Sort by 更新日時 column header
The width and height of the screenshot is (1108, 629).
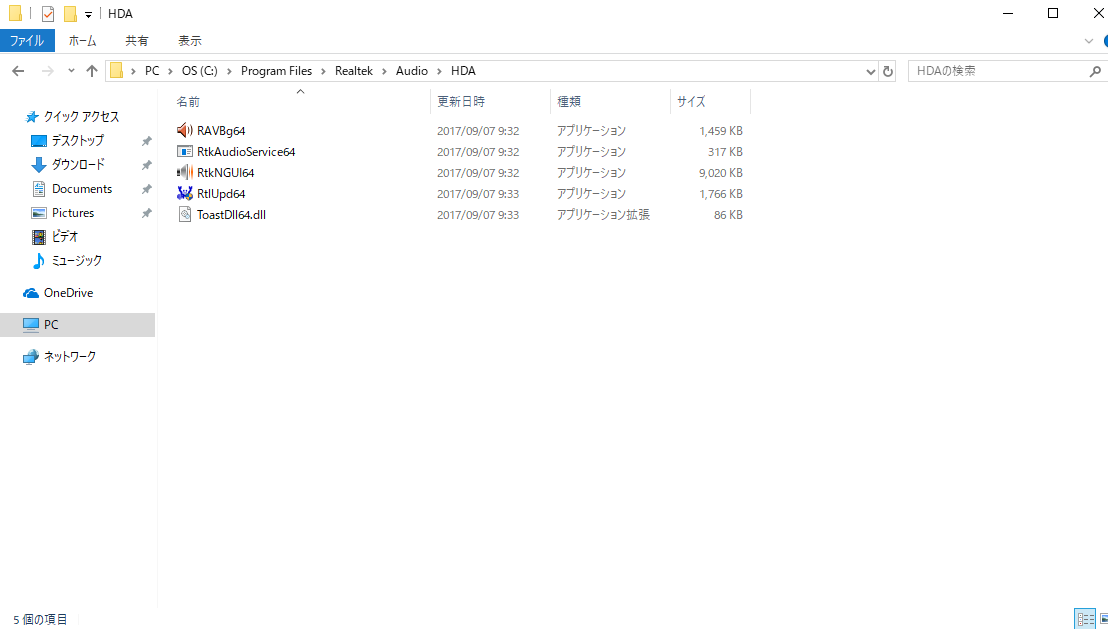coord(461,102)
